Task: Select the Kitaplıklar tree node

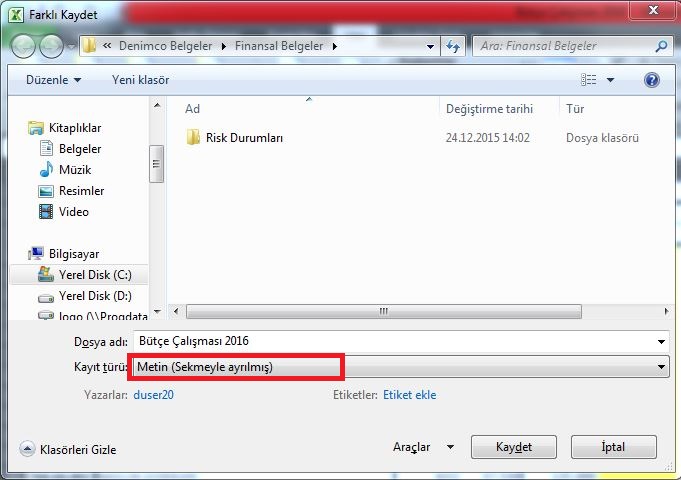Action: point(75,128)
